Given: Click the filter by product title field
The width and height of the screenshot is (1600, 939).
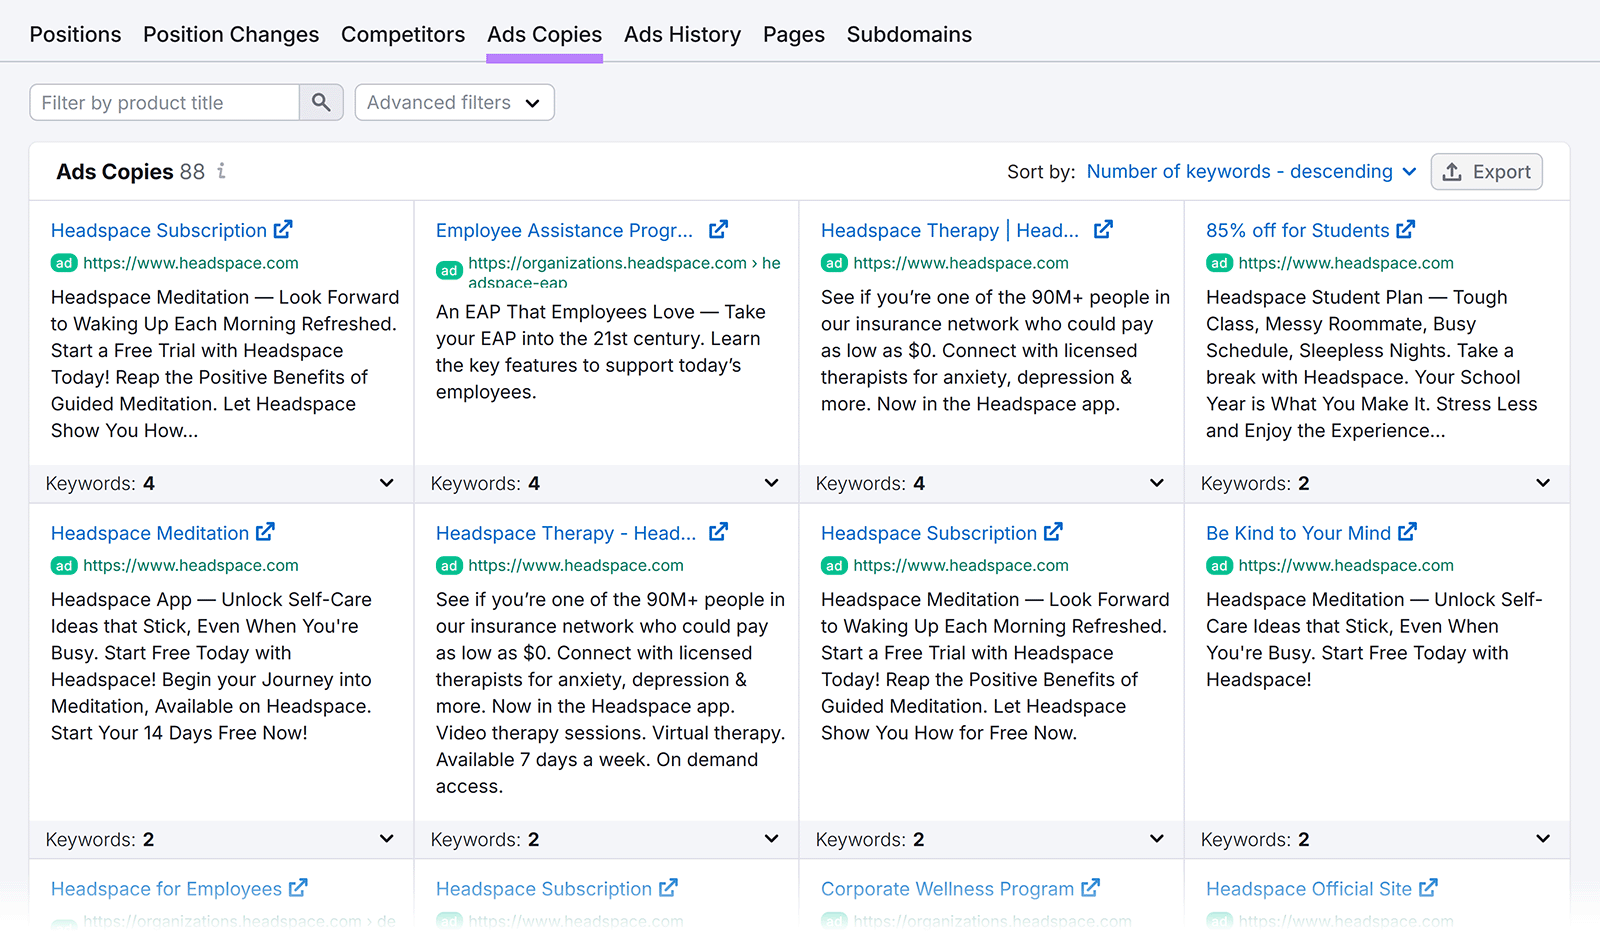Looking at the screenshot, I should (x=163, y=101).
